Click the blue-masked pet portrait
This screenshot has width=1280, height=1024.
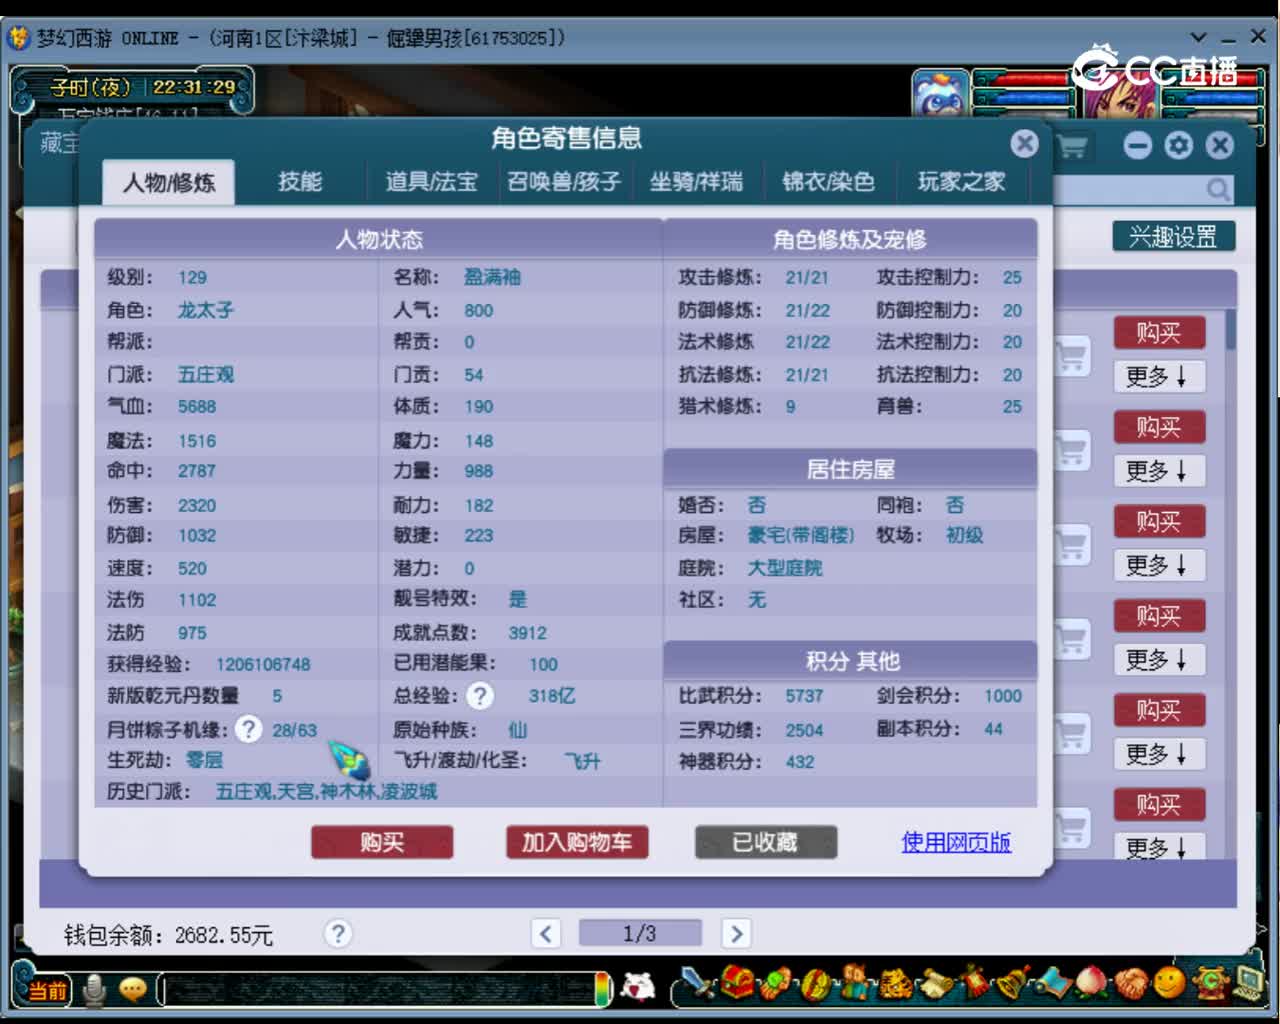[940, 95]
